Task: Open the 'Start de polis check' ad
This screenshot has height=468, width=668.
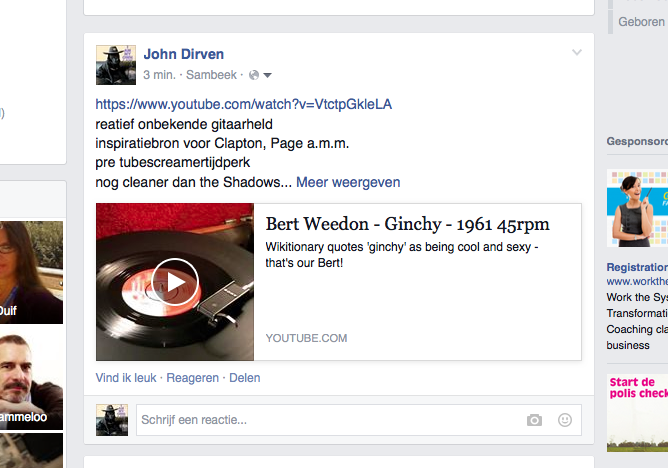Action: tap(637, 413)
